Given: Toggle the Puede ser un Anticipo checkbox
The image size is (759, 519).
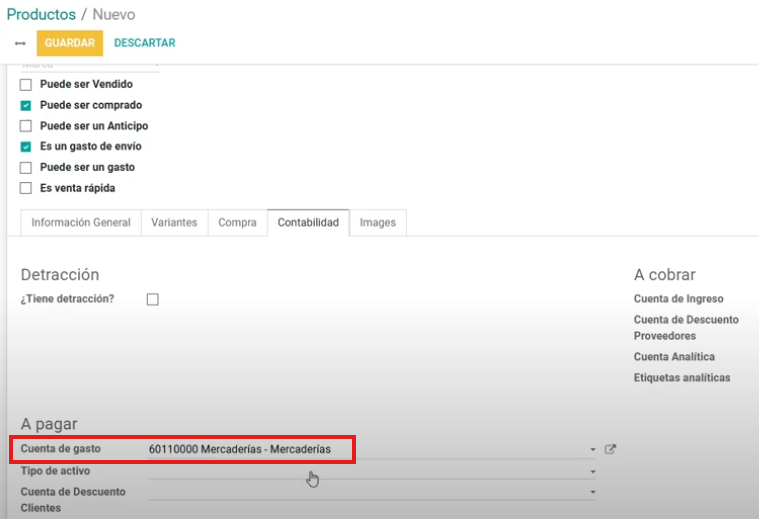Looking at the screenshot, I should 26,127.
